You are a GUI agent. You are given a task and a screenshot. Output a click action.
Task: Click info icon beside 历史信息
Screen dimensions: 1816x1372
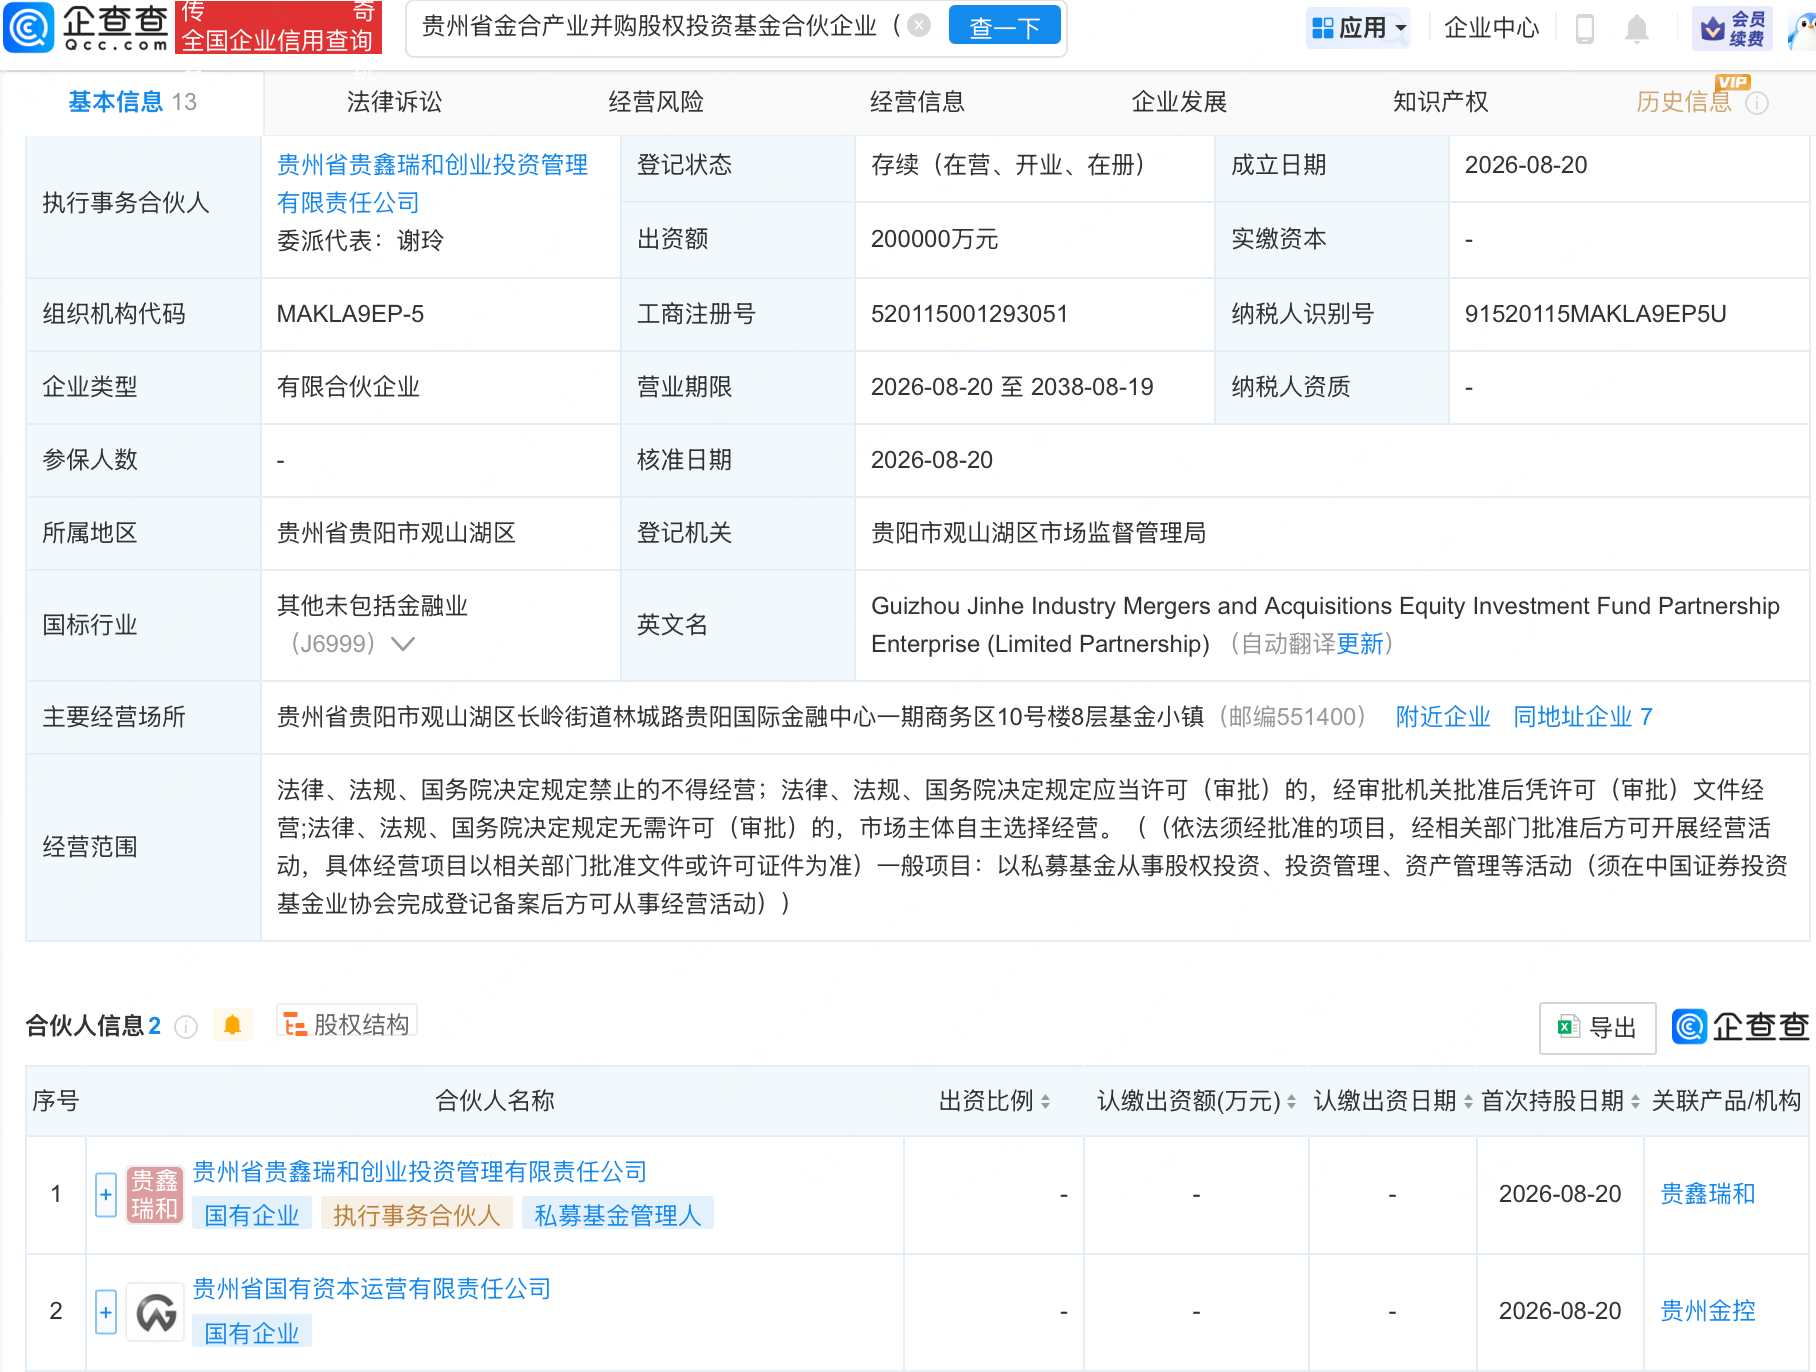pos(1757,103)
